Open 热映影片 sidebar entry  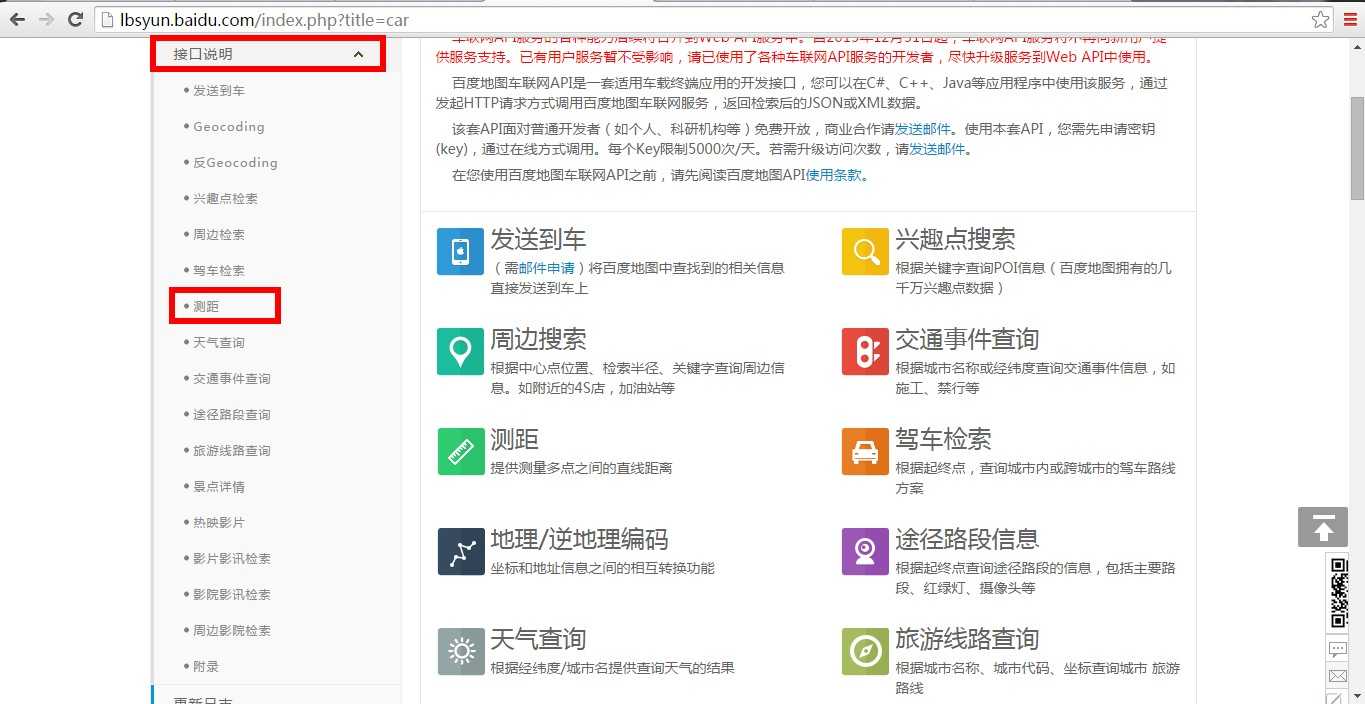tap(218, 523)
